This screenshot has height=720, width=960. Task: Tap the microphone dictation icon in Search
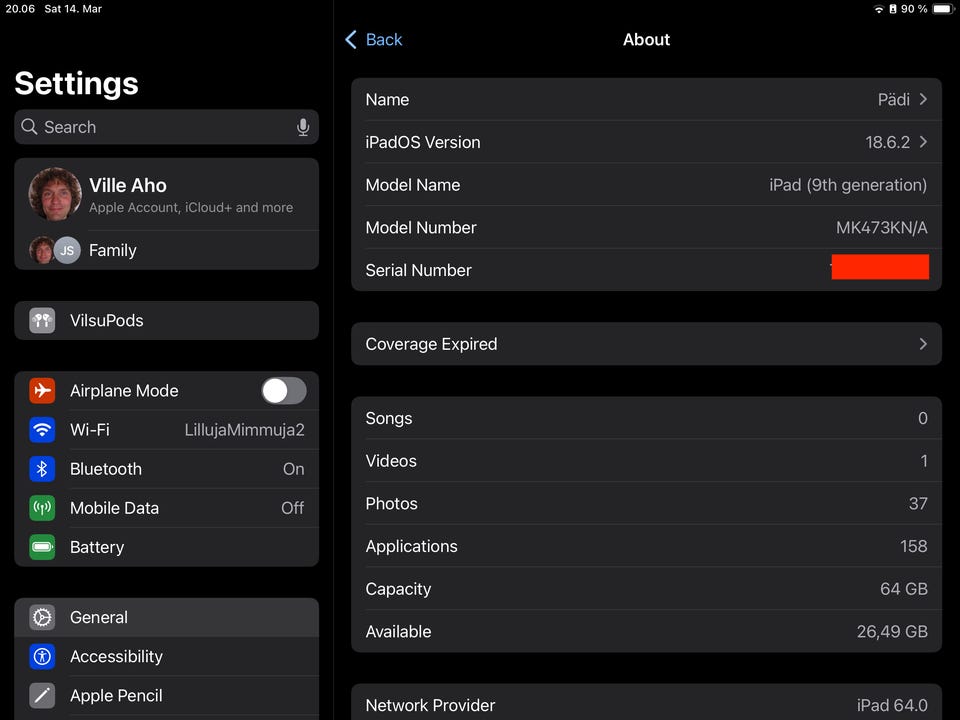click(x=303, y=127)
